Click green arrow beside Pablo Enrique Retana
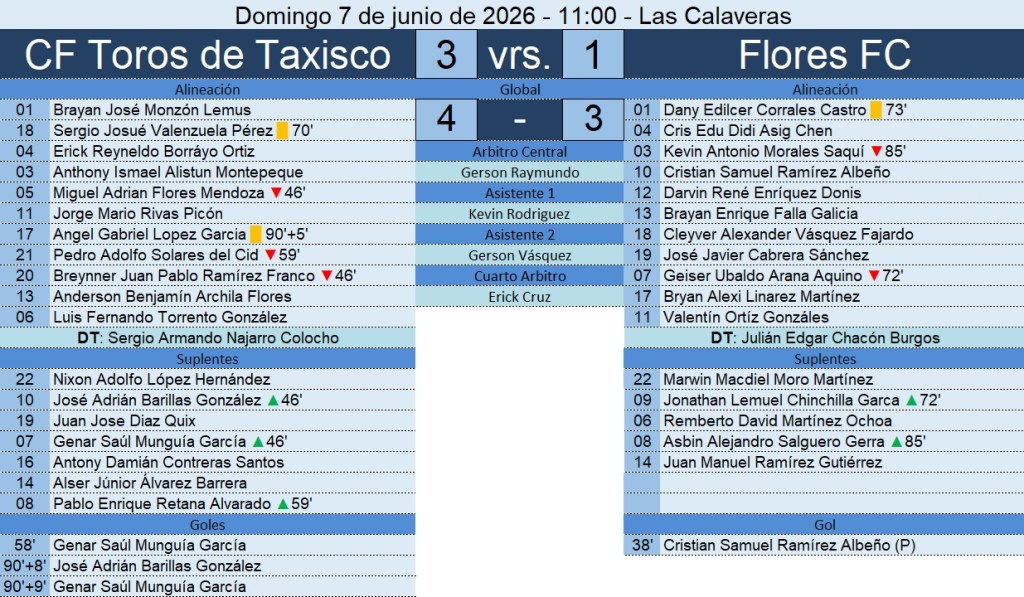The width and height of the screenshot is (1024, 597). pos(283,504)
